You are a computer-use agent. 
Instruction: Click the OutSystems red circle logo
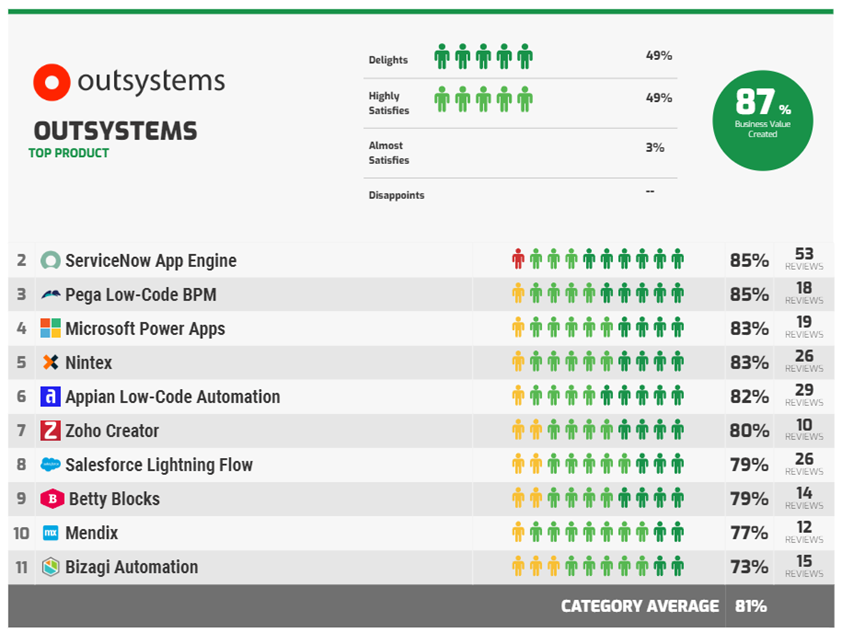coord(52,82)
